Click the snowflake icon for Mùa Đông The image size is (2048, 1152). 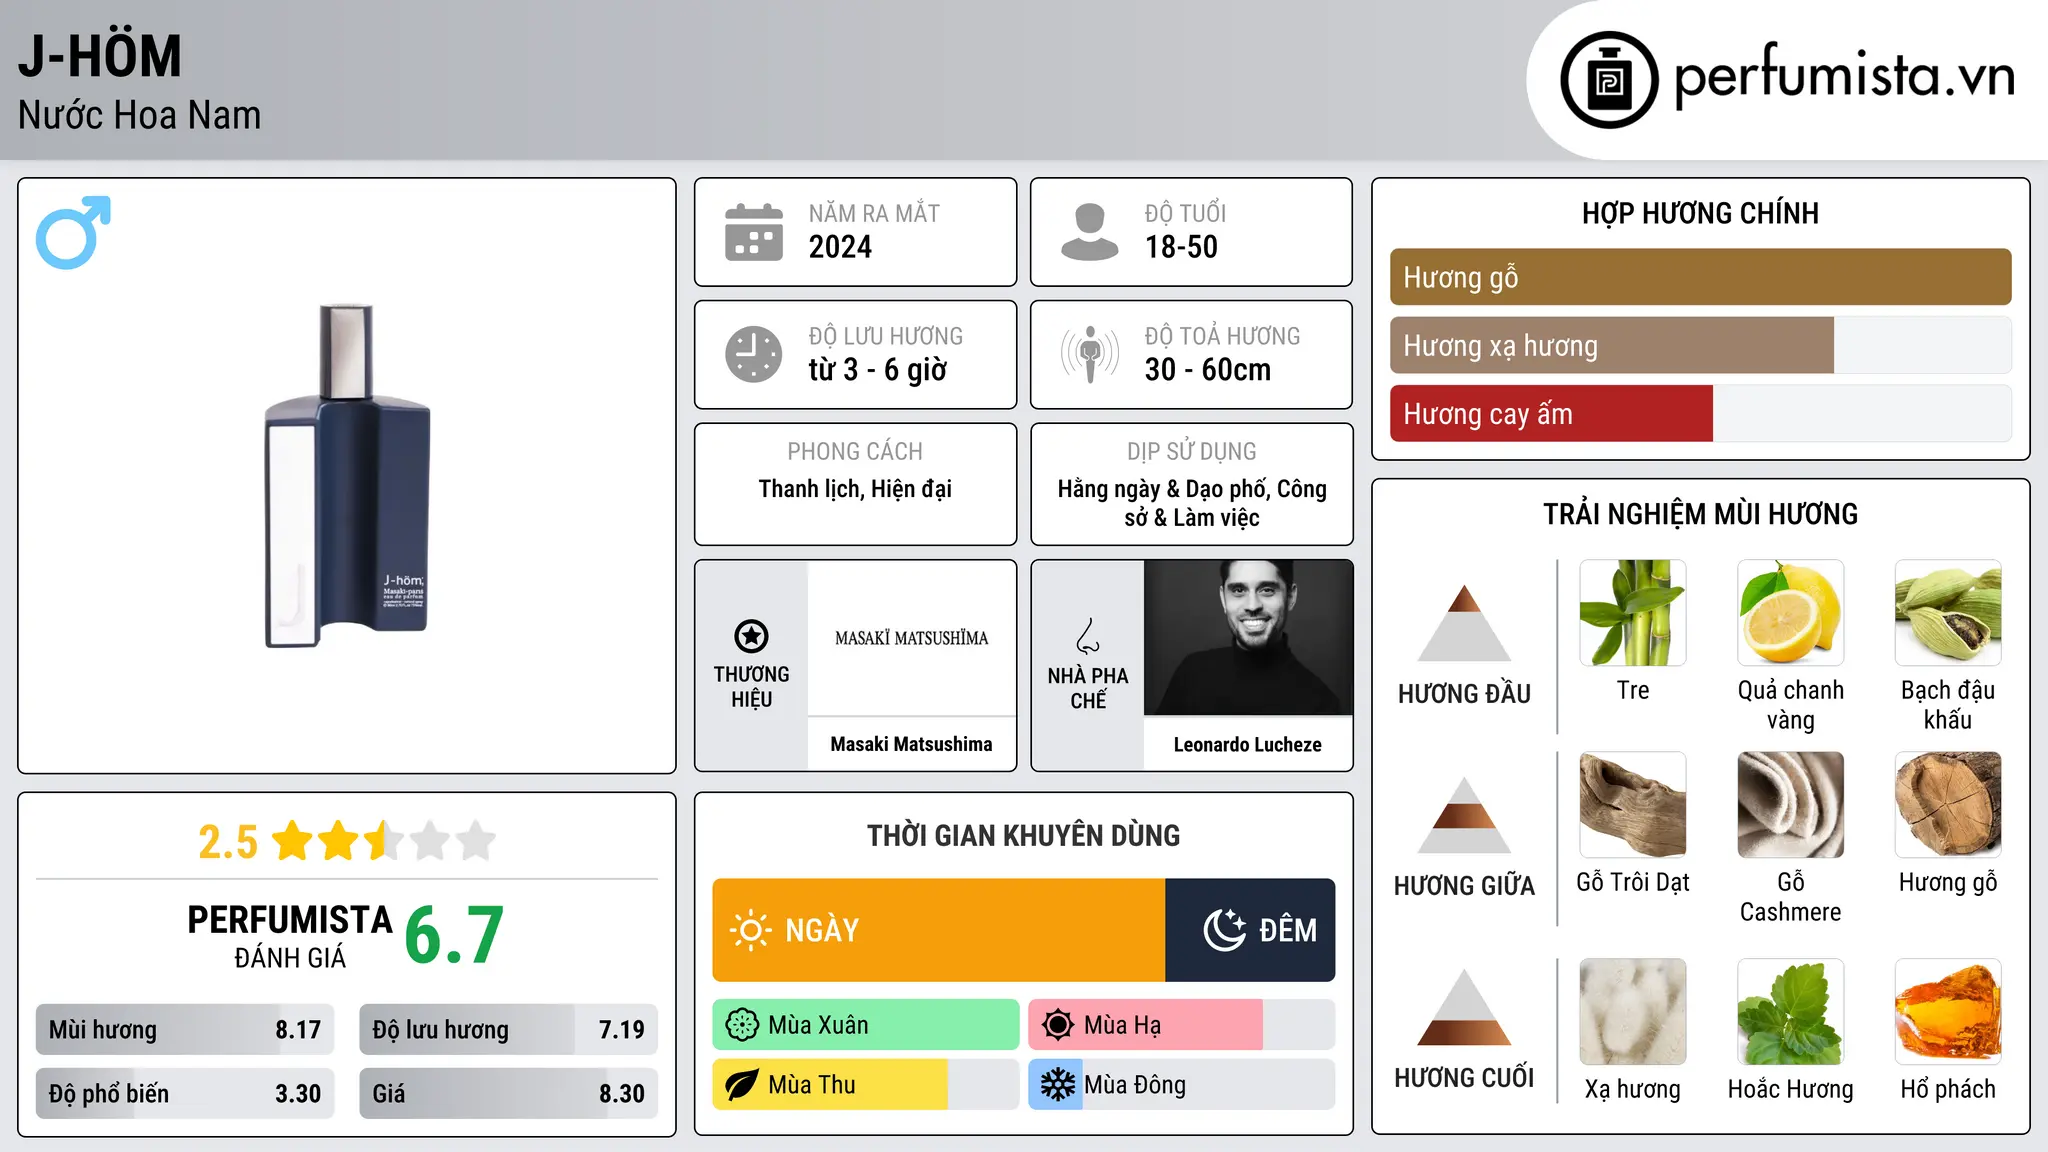1058,1085
